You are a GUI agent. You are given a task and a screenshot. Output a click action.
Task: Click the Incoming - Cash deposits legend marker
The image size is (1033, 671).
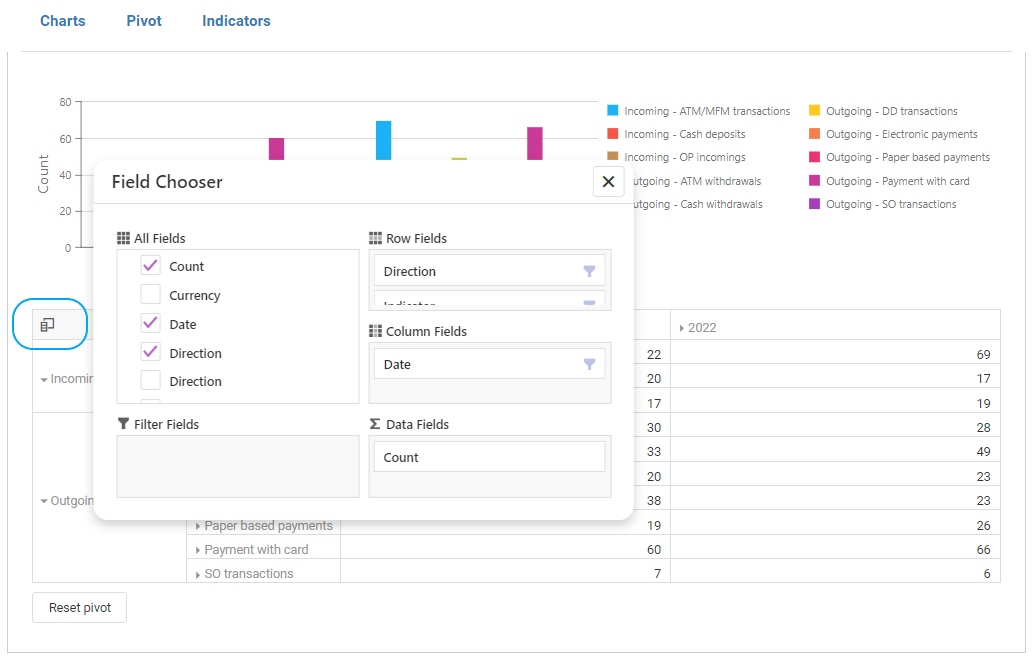613,134
